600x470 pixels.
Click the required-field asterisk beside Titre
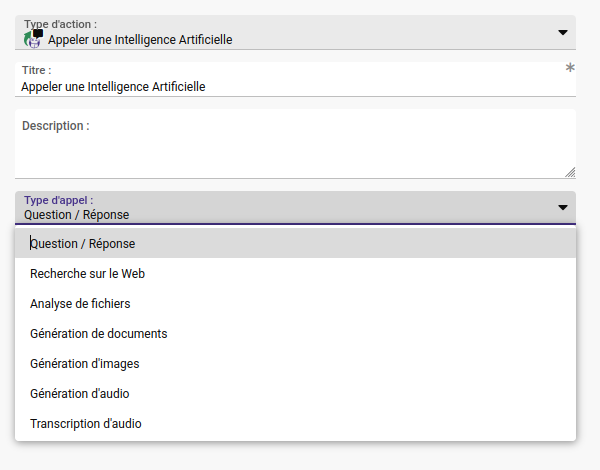[x=570, y=68]
